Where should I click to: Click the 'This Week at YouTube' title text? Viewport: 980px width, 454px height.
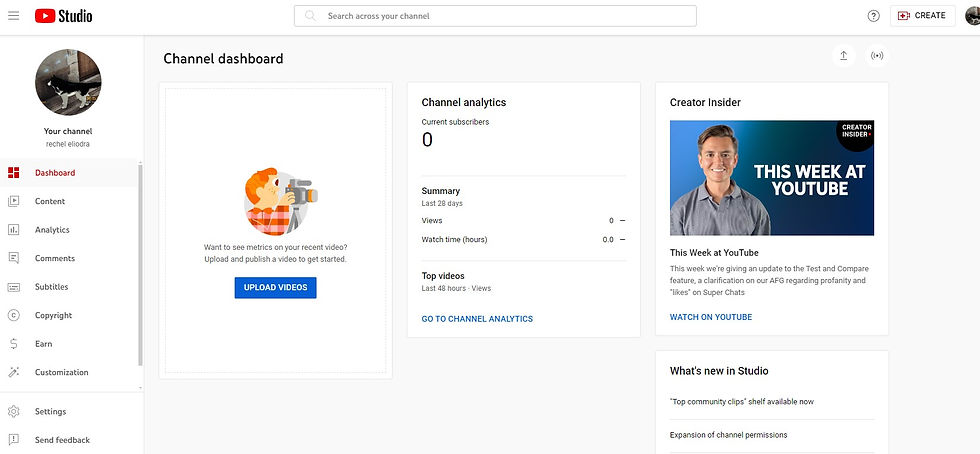pos(714,253)
